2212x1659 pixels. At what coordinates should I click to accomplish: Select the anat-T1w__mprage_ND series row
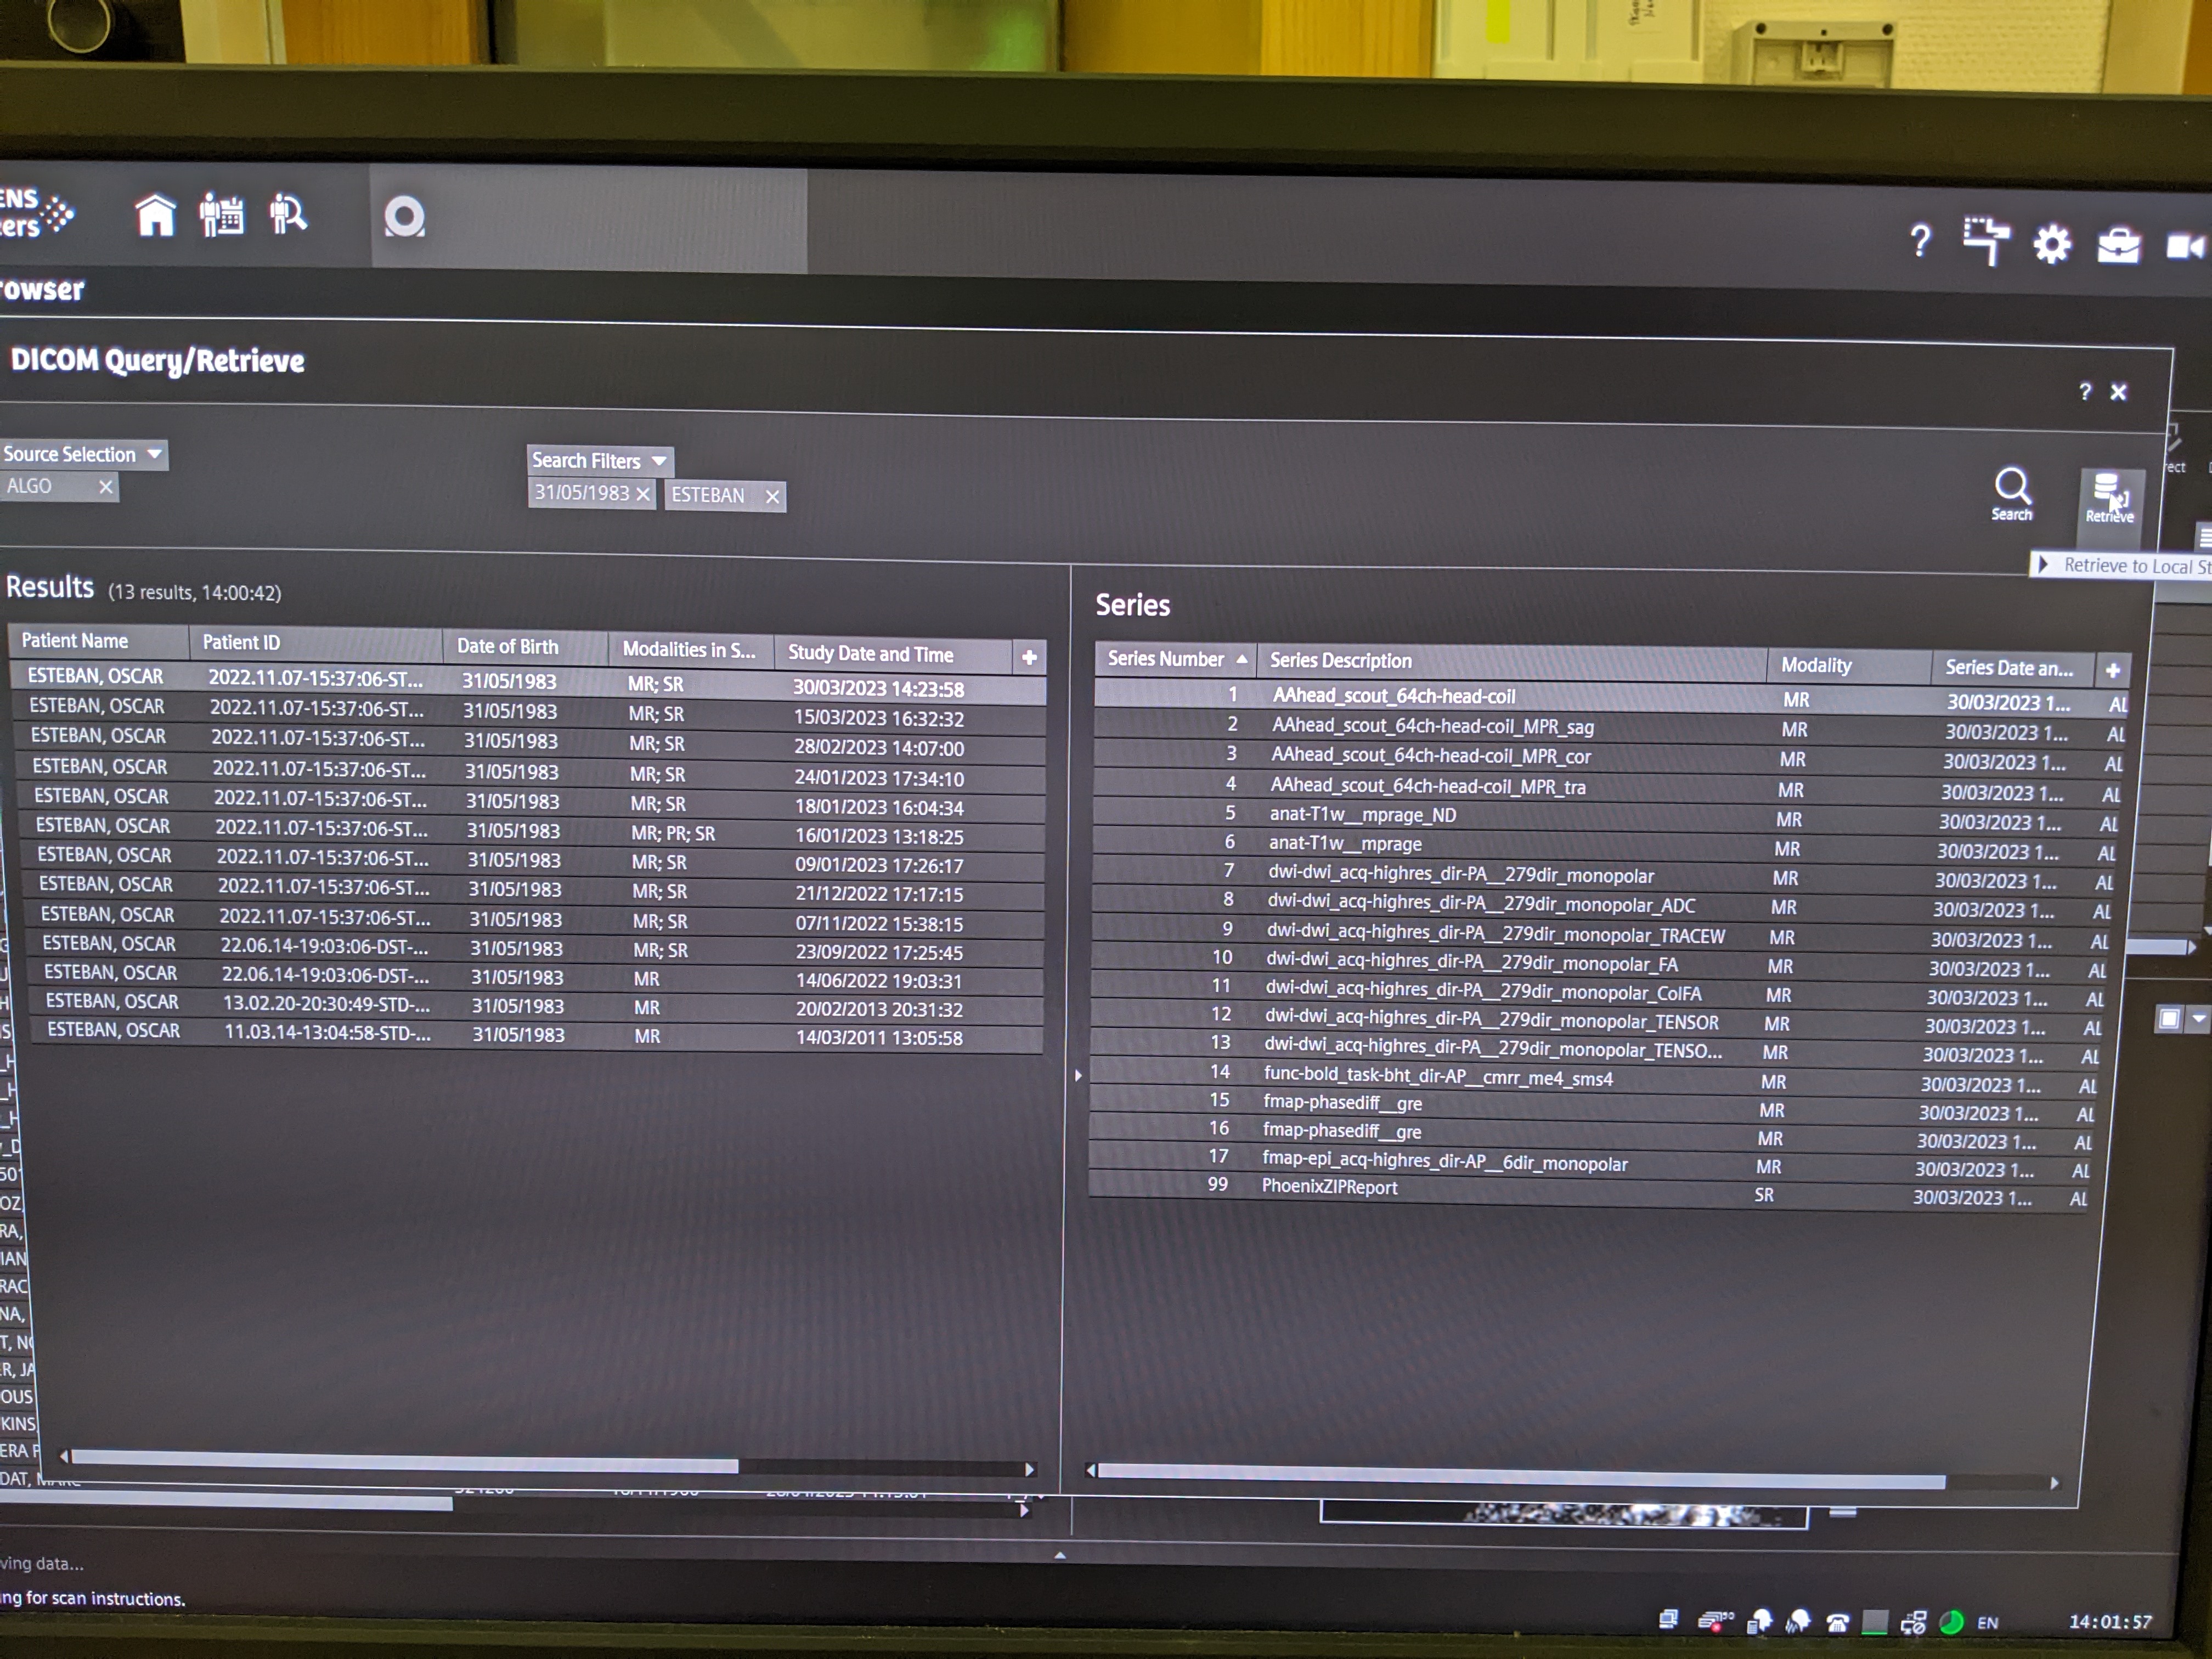pos(1361,815)
